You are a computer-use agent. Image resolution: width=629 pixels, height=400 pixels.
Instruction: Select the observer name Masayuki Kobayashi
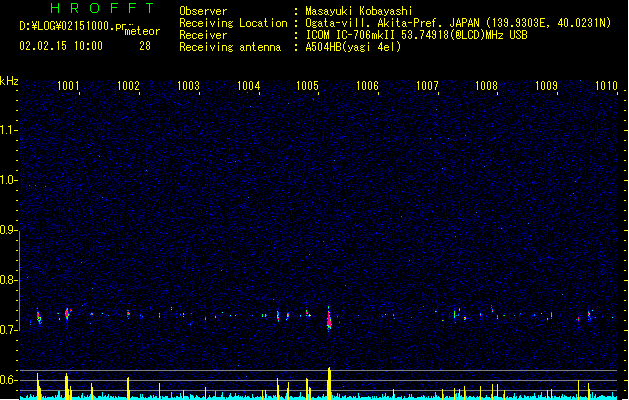[359, 11]
